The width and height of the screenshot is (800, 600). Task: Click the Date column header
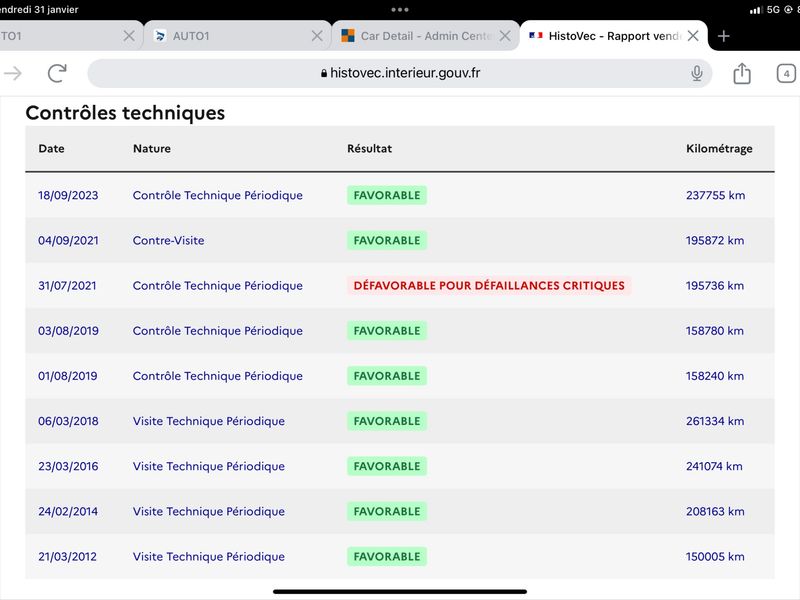tap(51, 148)
